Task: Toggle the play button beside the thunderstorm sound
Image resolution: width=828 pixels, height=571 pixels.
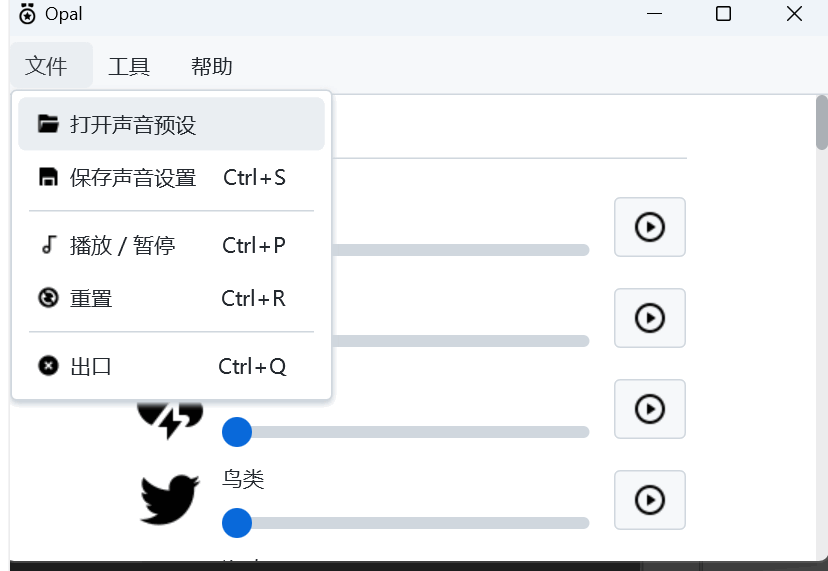Action: coord(650,409)
